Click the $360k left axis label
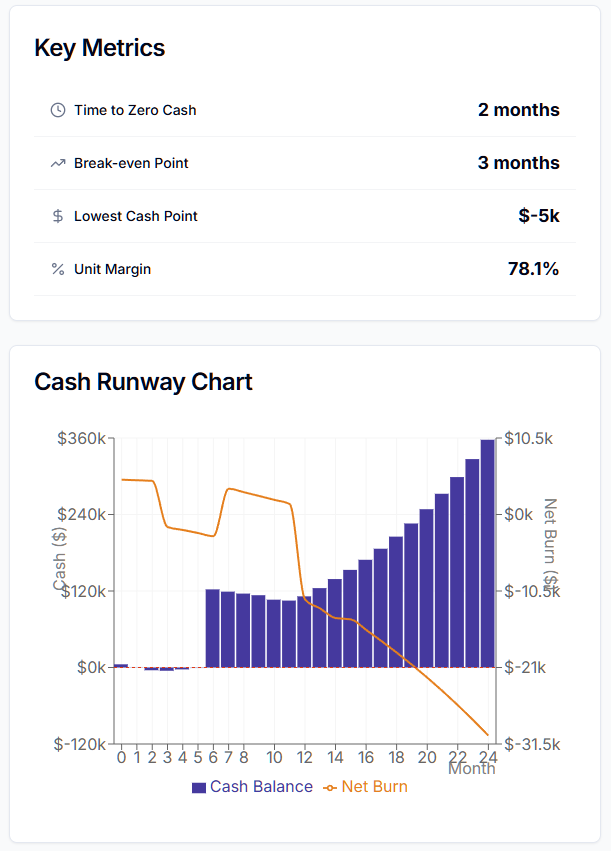This screenshot has width=611, height=851. point(83,438)
